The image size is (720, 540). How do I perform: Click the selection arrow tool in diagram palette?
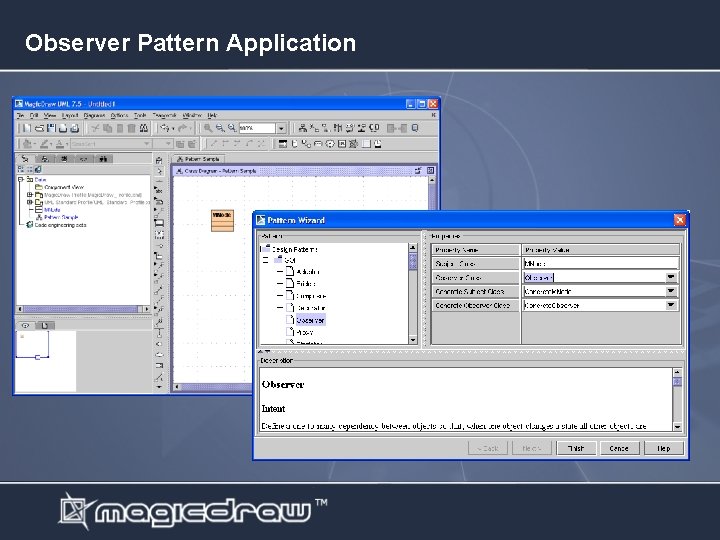(x=159, y=171)
